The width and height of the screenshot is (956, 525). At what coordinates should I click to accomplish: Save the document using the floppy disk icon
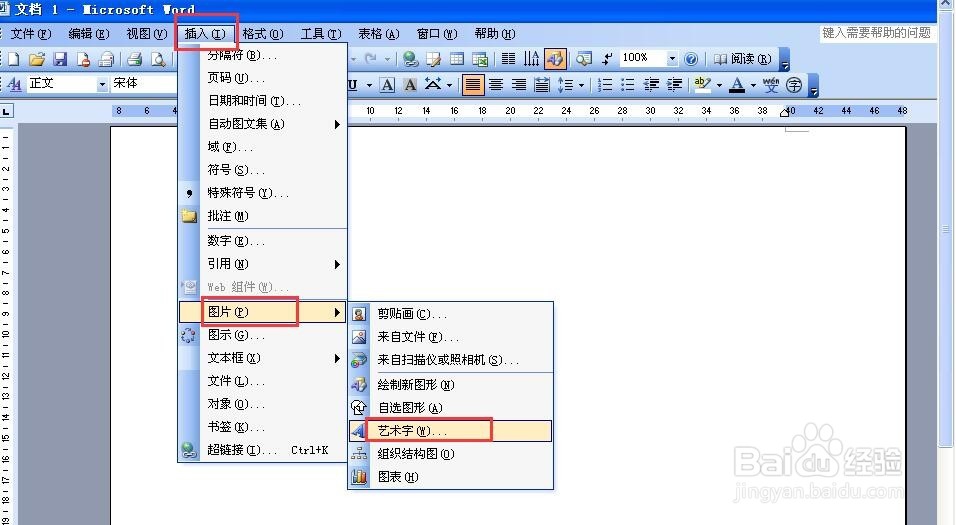(x=60, y=59)
